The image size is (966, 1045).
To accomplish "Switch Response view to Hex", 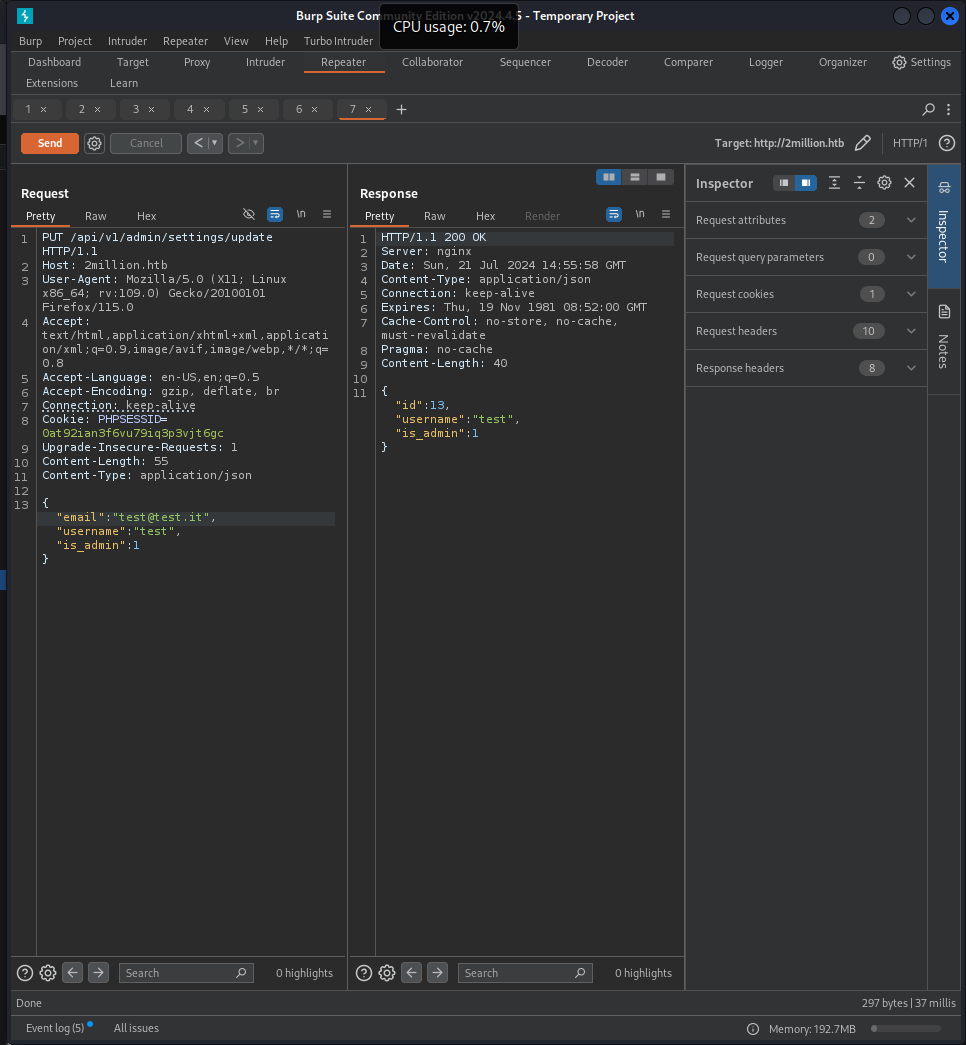I will 485,216.
